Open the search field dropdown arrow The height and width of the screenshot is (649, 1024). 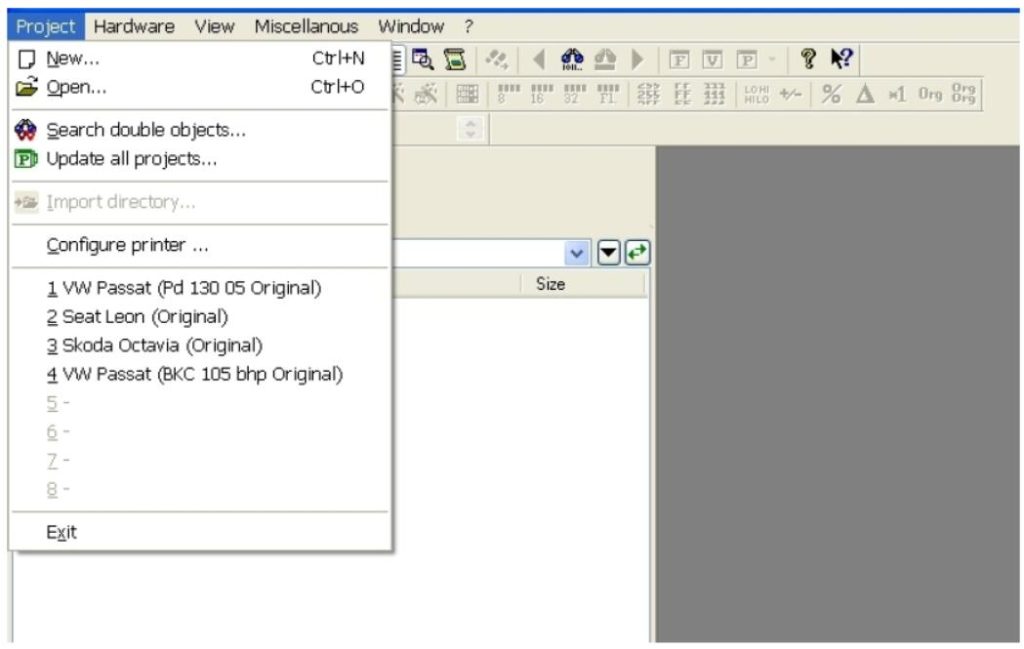click(578, 252)
